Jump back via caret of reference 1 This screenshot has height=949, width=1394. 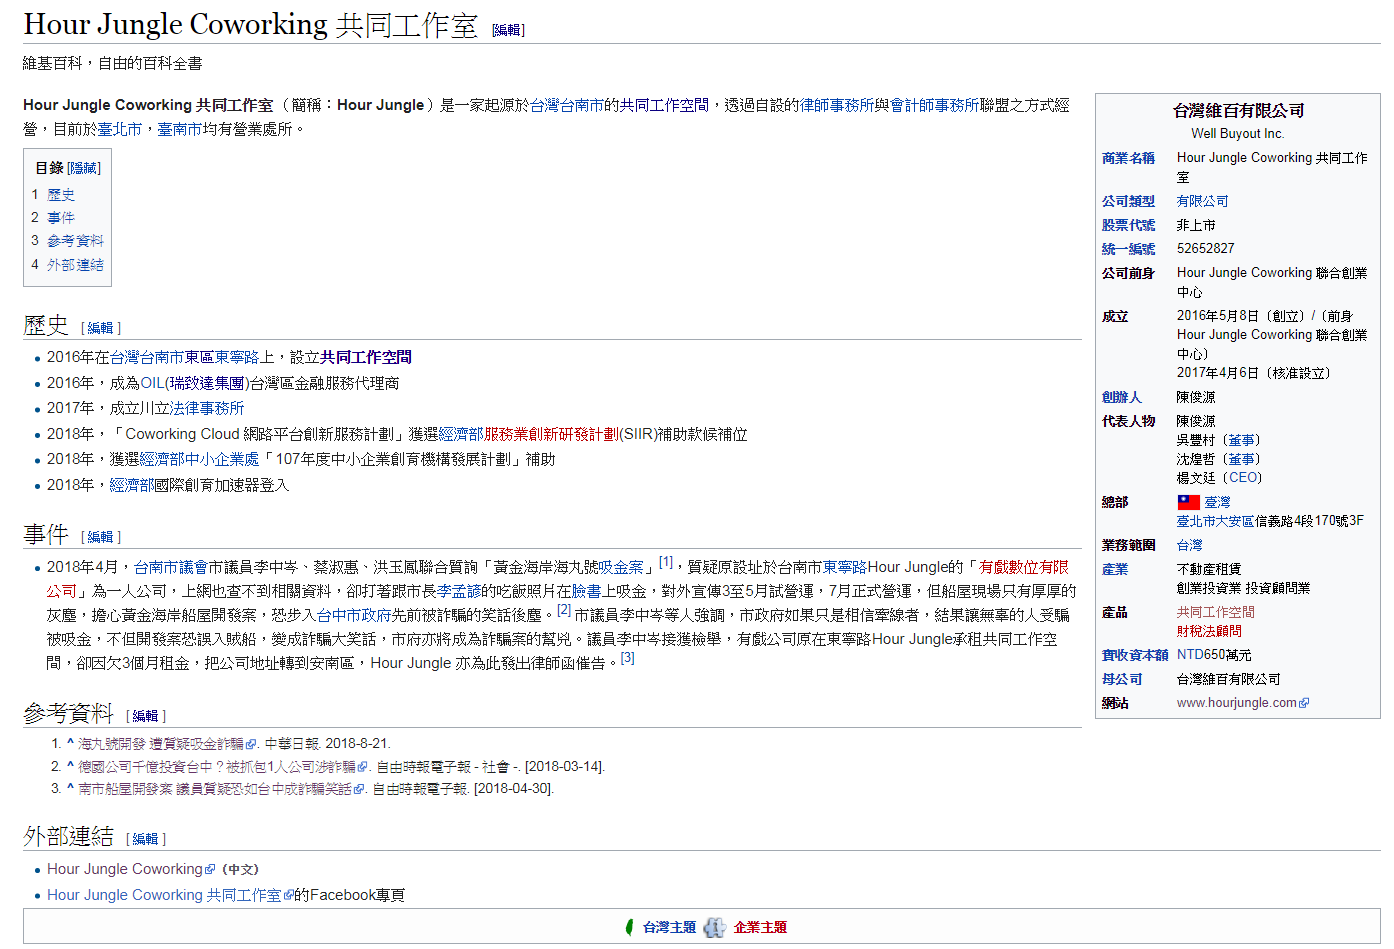[70, 743]
